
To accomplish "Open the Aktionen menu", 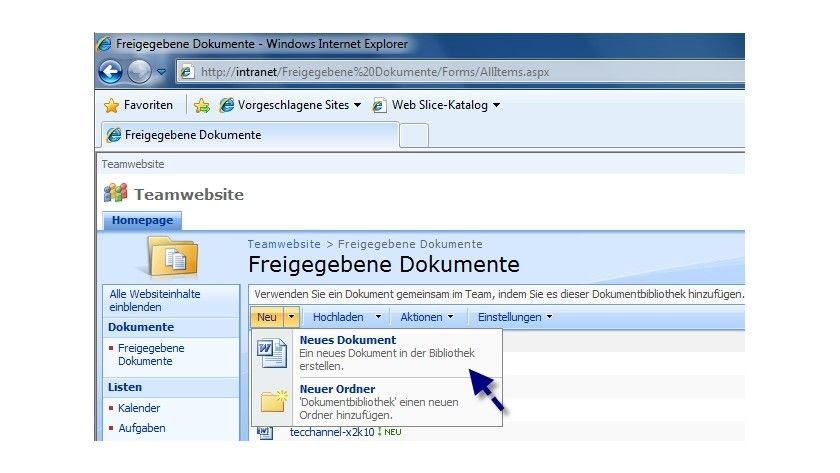I will click(x=427, y=317).
